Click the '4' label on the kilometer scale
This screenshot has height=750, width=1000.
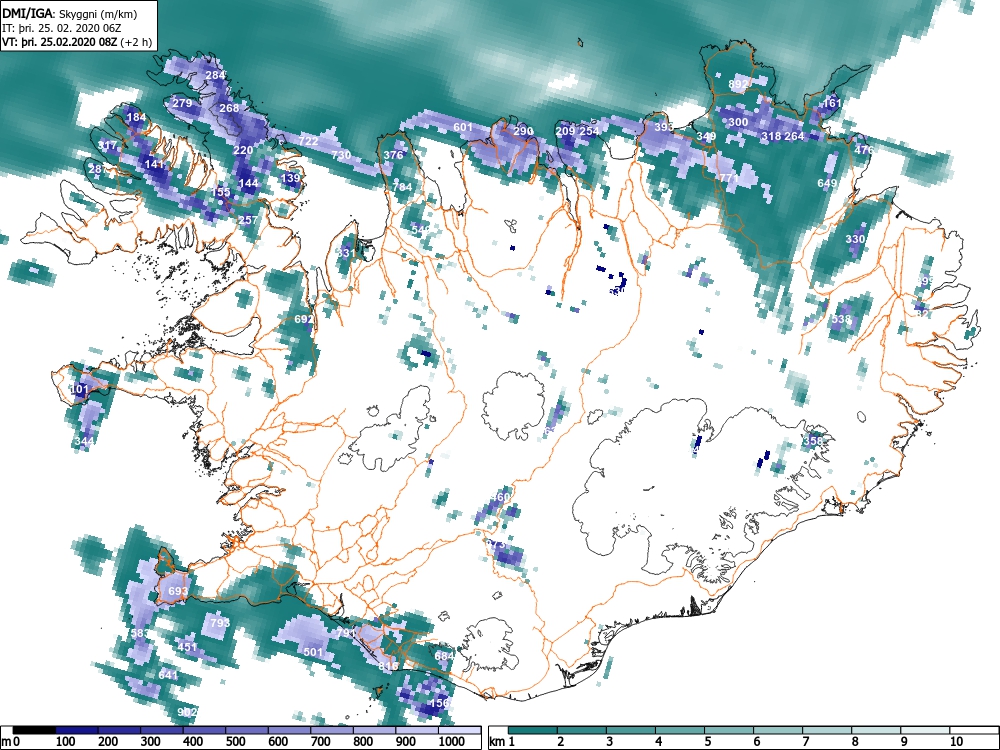tap(658, 742)
